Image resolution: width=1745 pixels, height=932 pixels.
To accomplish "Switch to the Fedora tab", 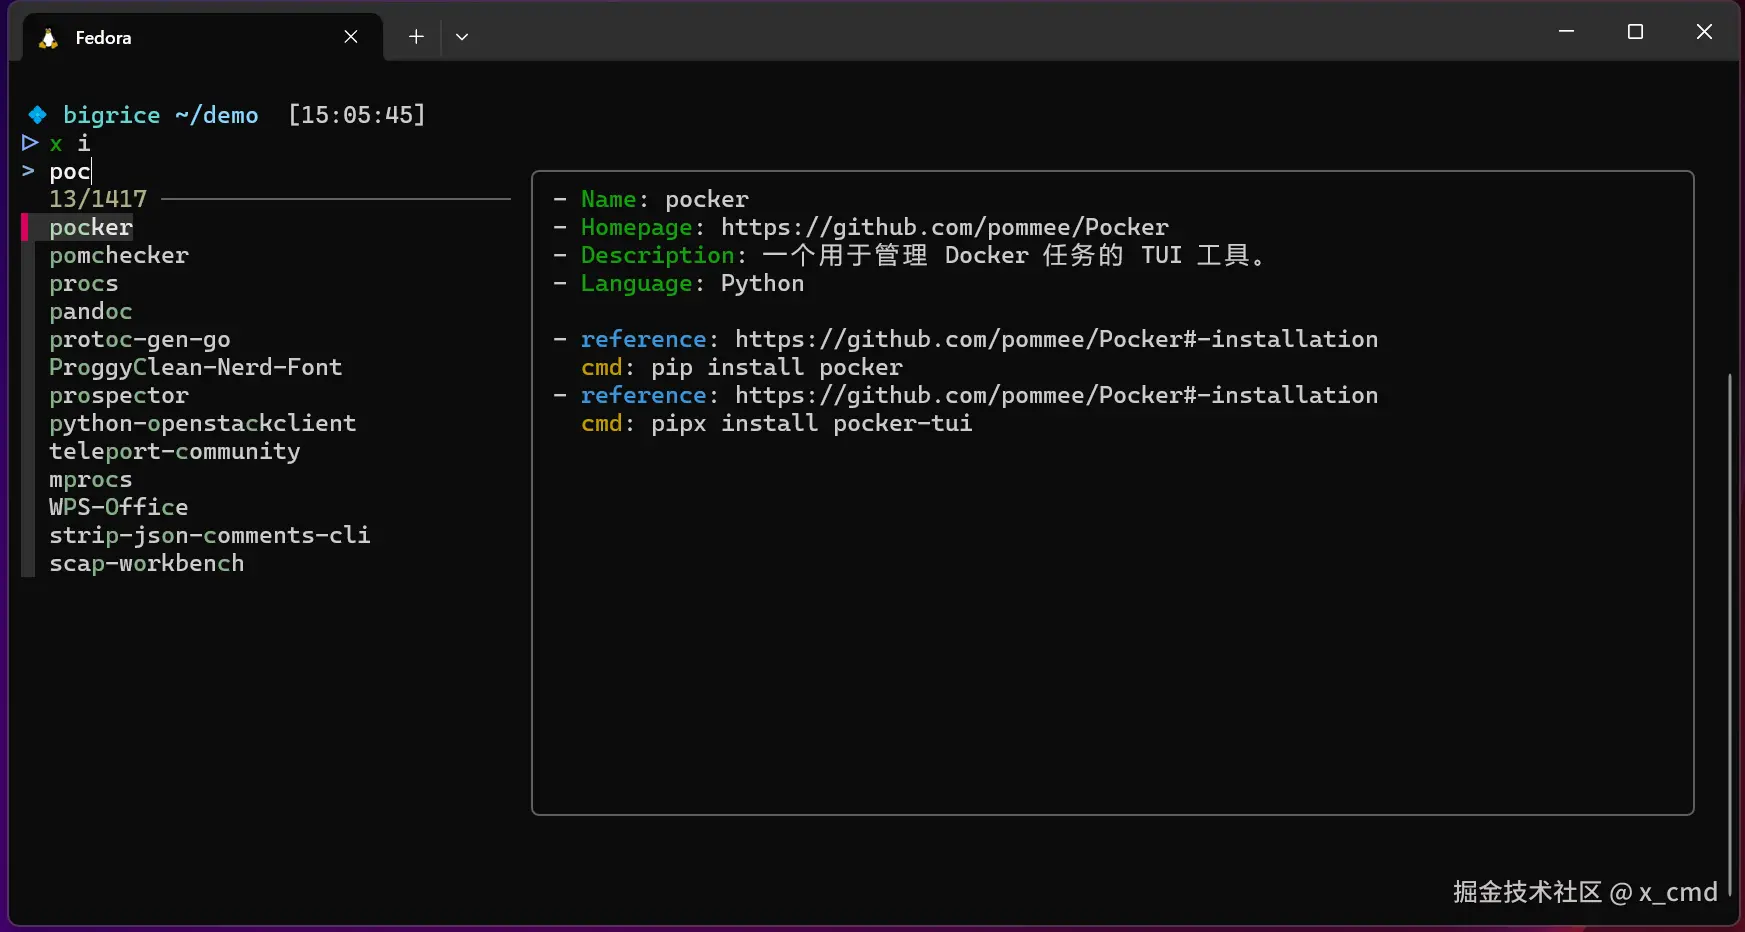I will pos(202,37).
